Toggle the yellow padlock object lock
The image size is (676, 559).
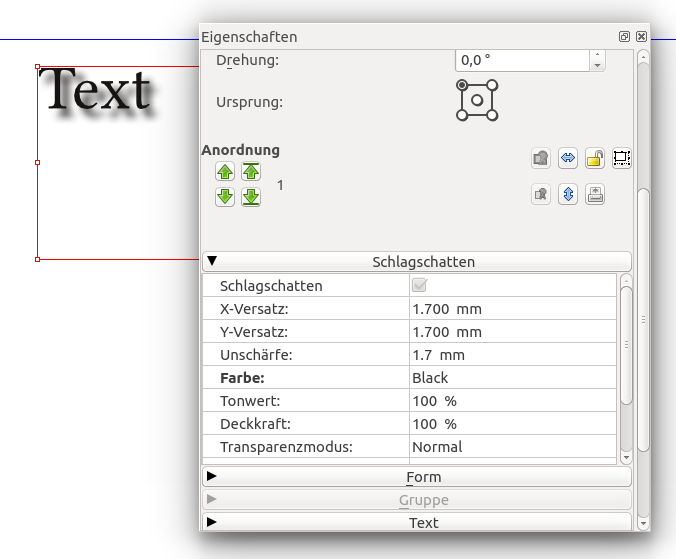click(x=594, y=158)
